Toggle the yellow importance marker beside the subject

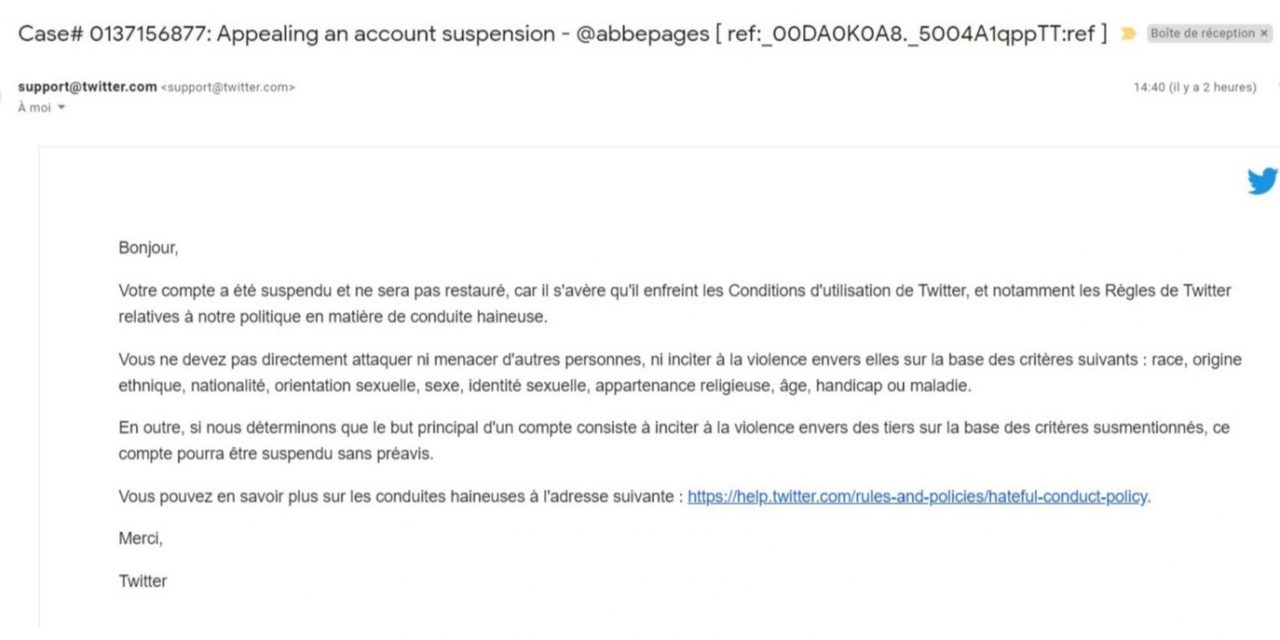coord(1129,34)
